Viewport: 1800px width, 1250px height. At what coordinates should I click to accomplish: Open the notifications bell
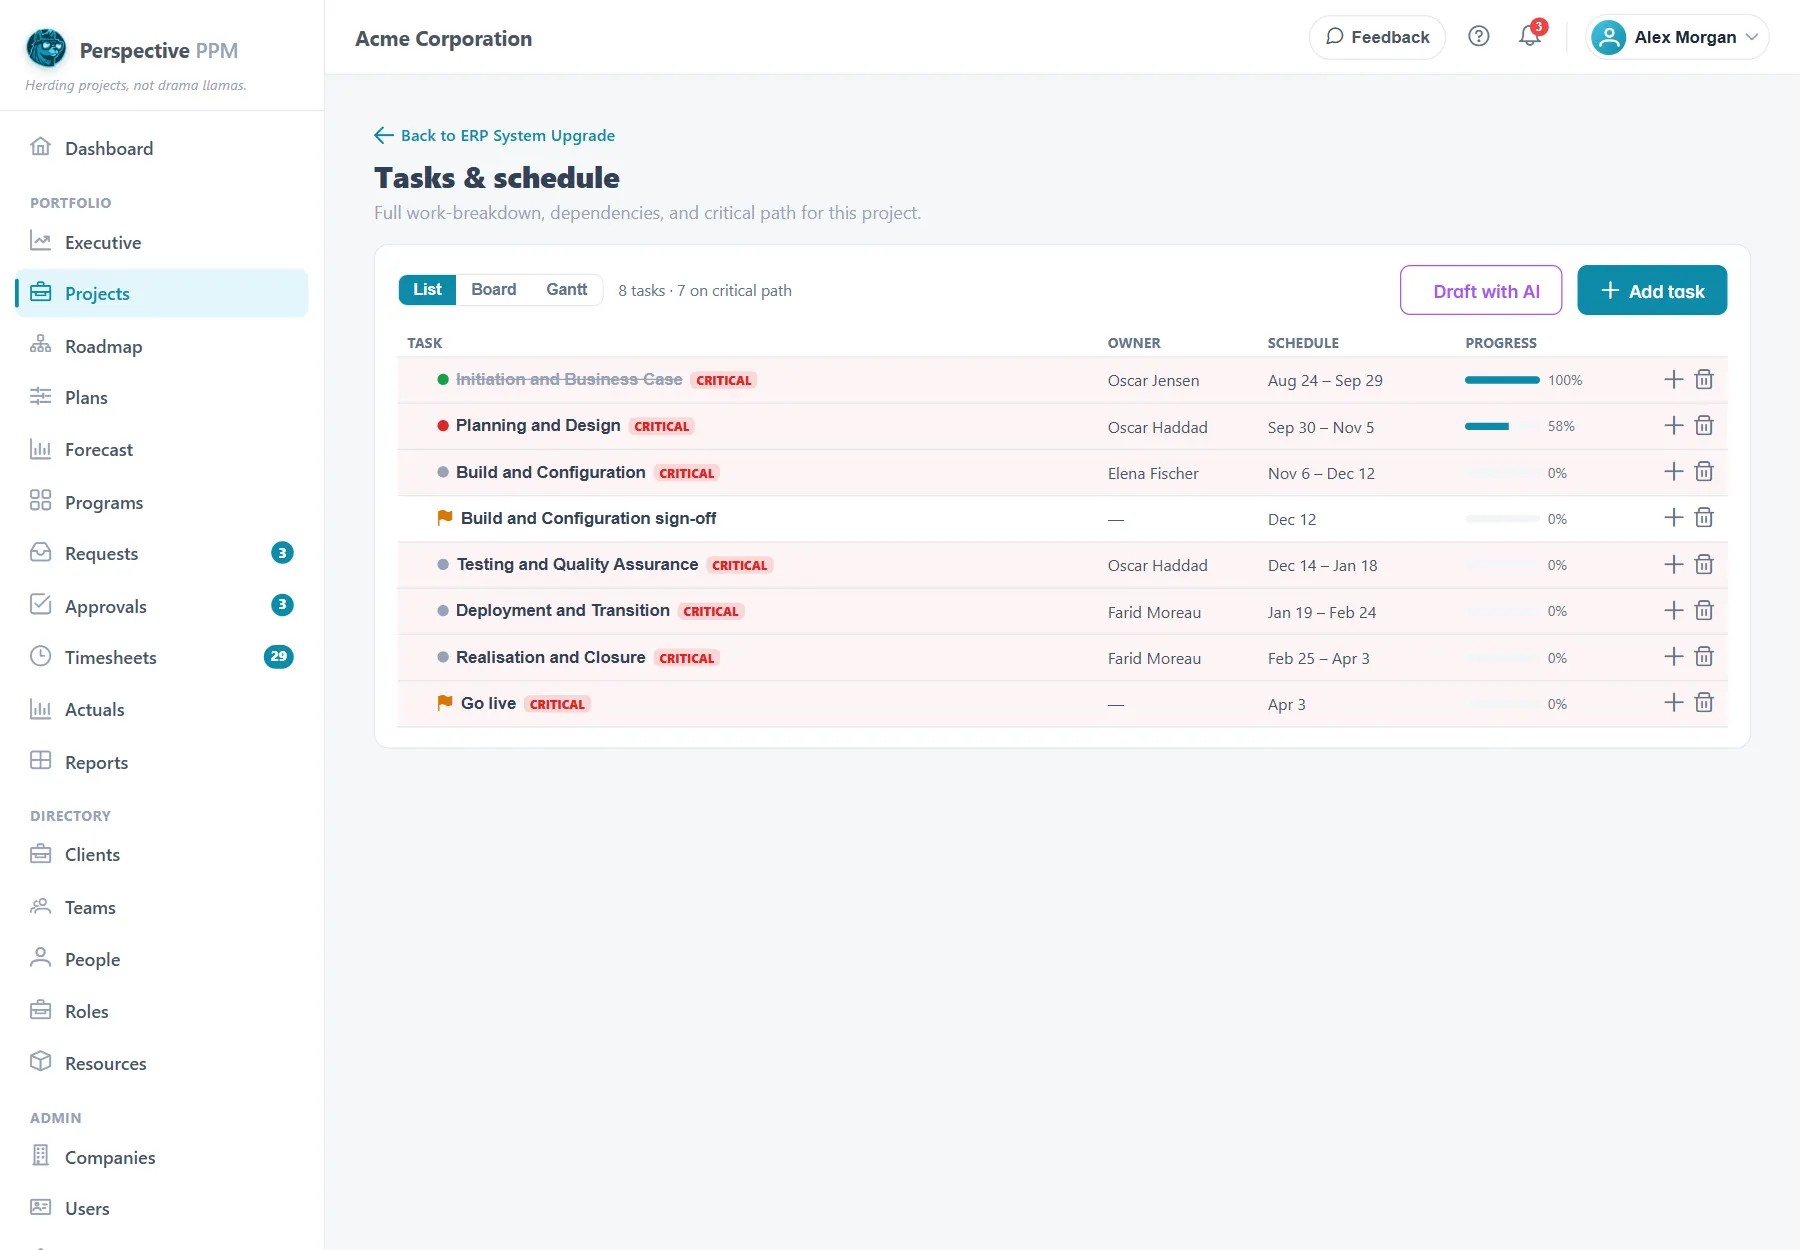1530,37
